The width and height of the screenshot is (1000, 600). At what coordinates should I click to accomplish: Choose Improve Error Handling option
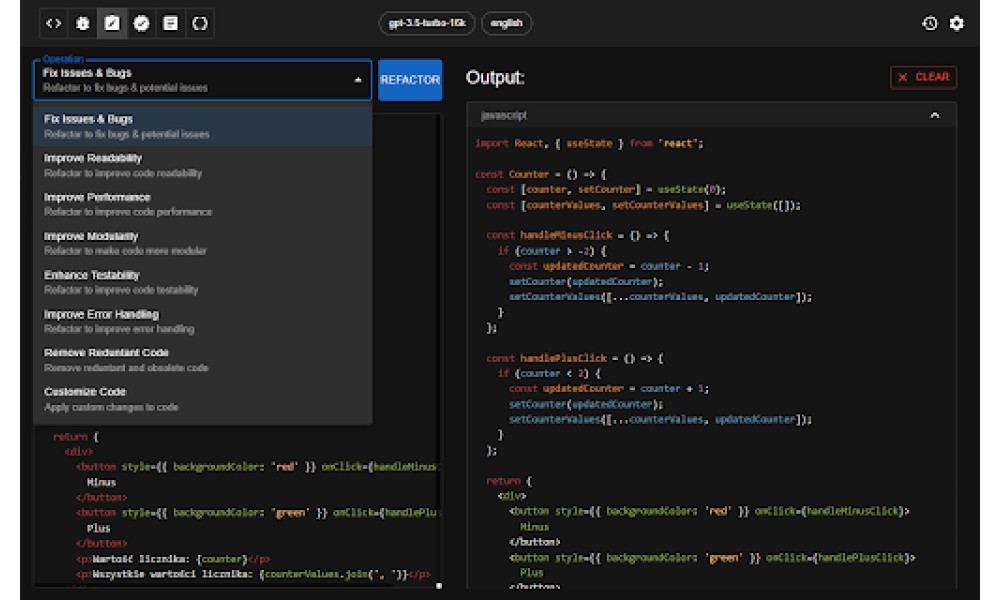click(202, 321)
